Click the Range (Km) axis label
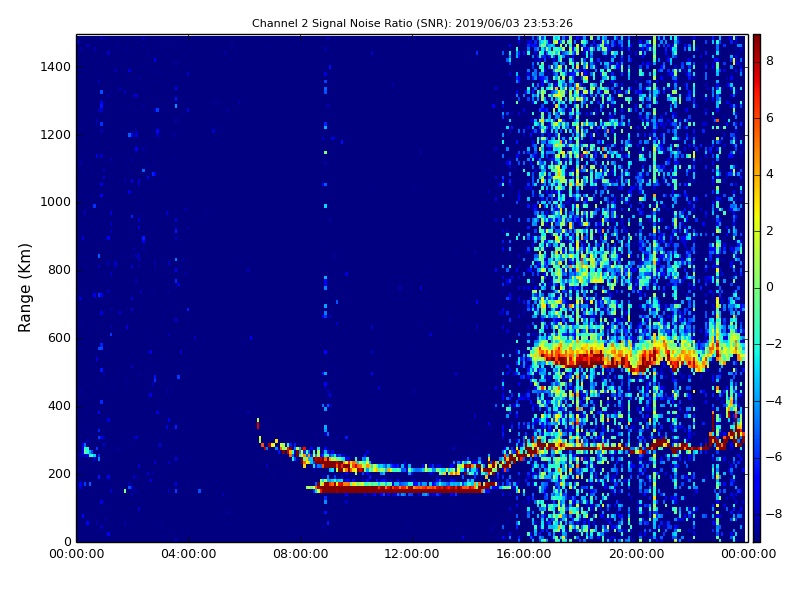800x600 pixels. pos(24,288)
